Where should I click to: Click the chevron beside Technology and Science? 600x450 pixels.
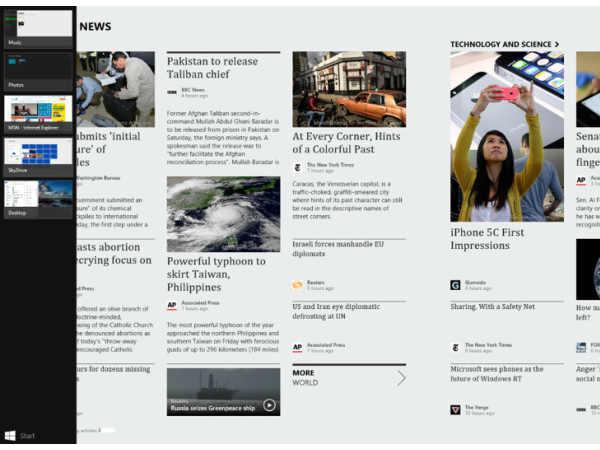click(557, 44)
